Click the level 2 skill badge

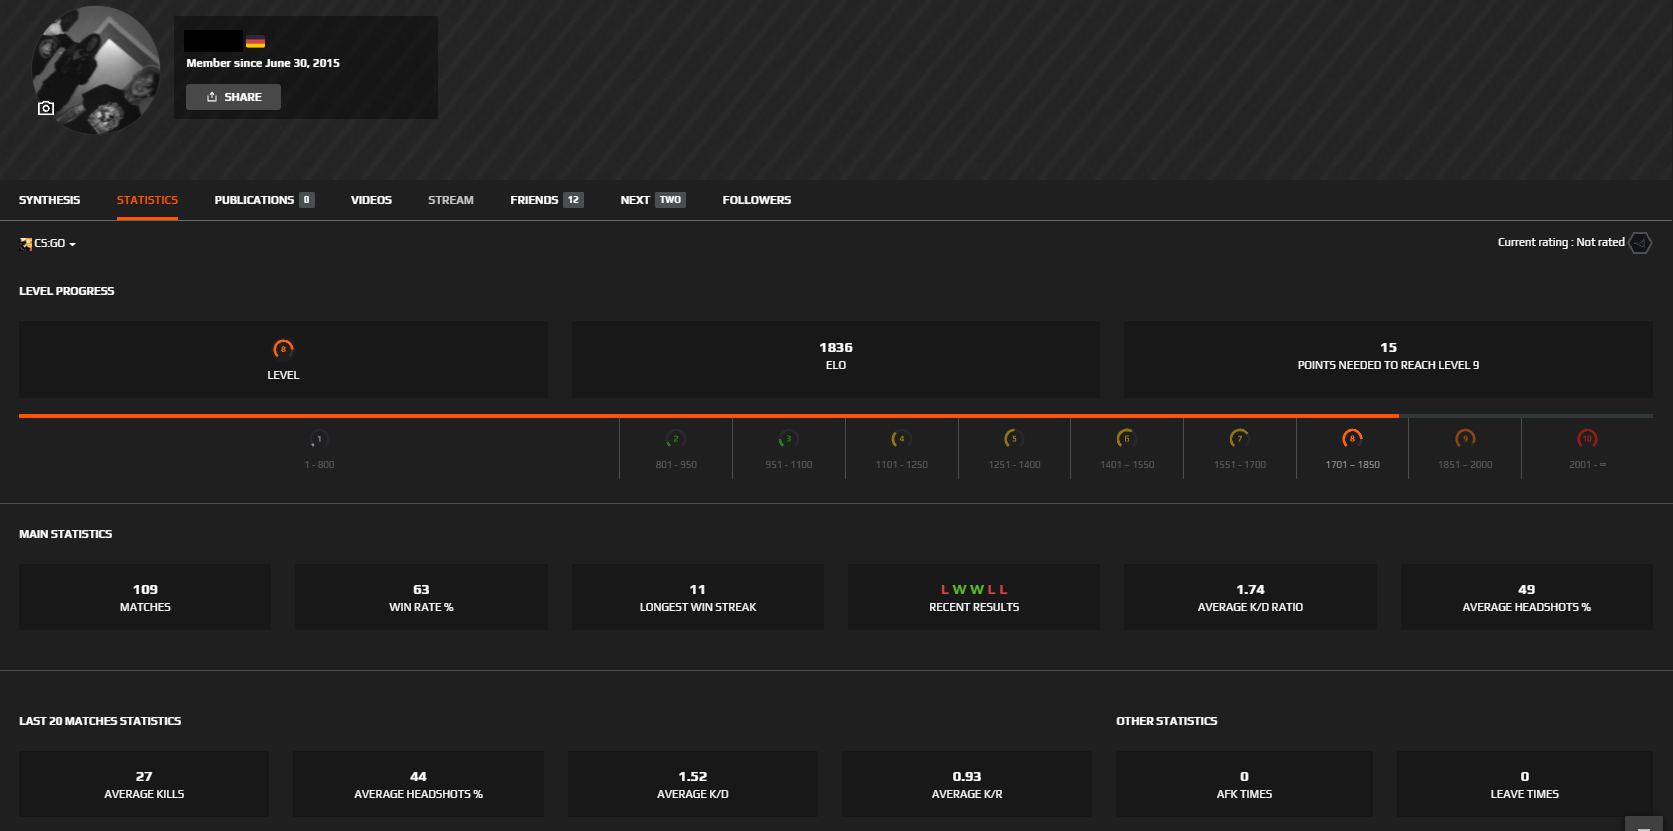[x=676, y=439]
